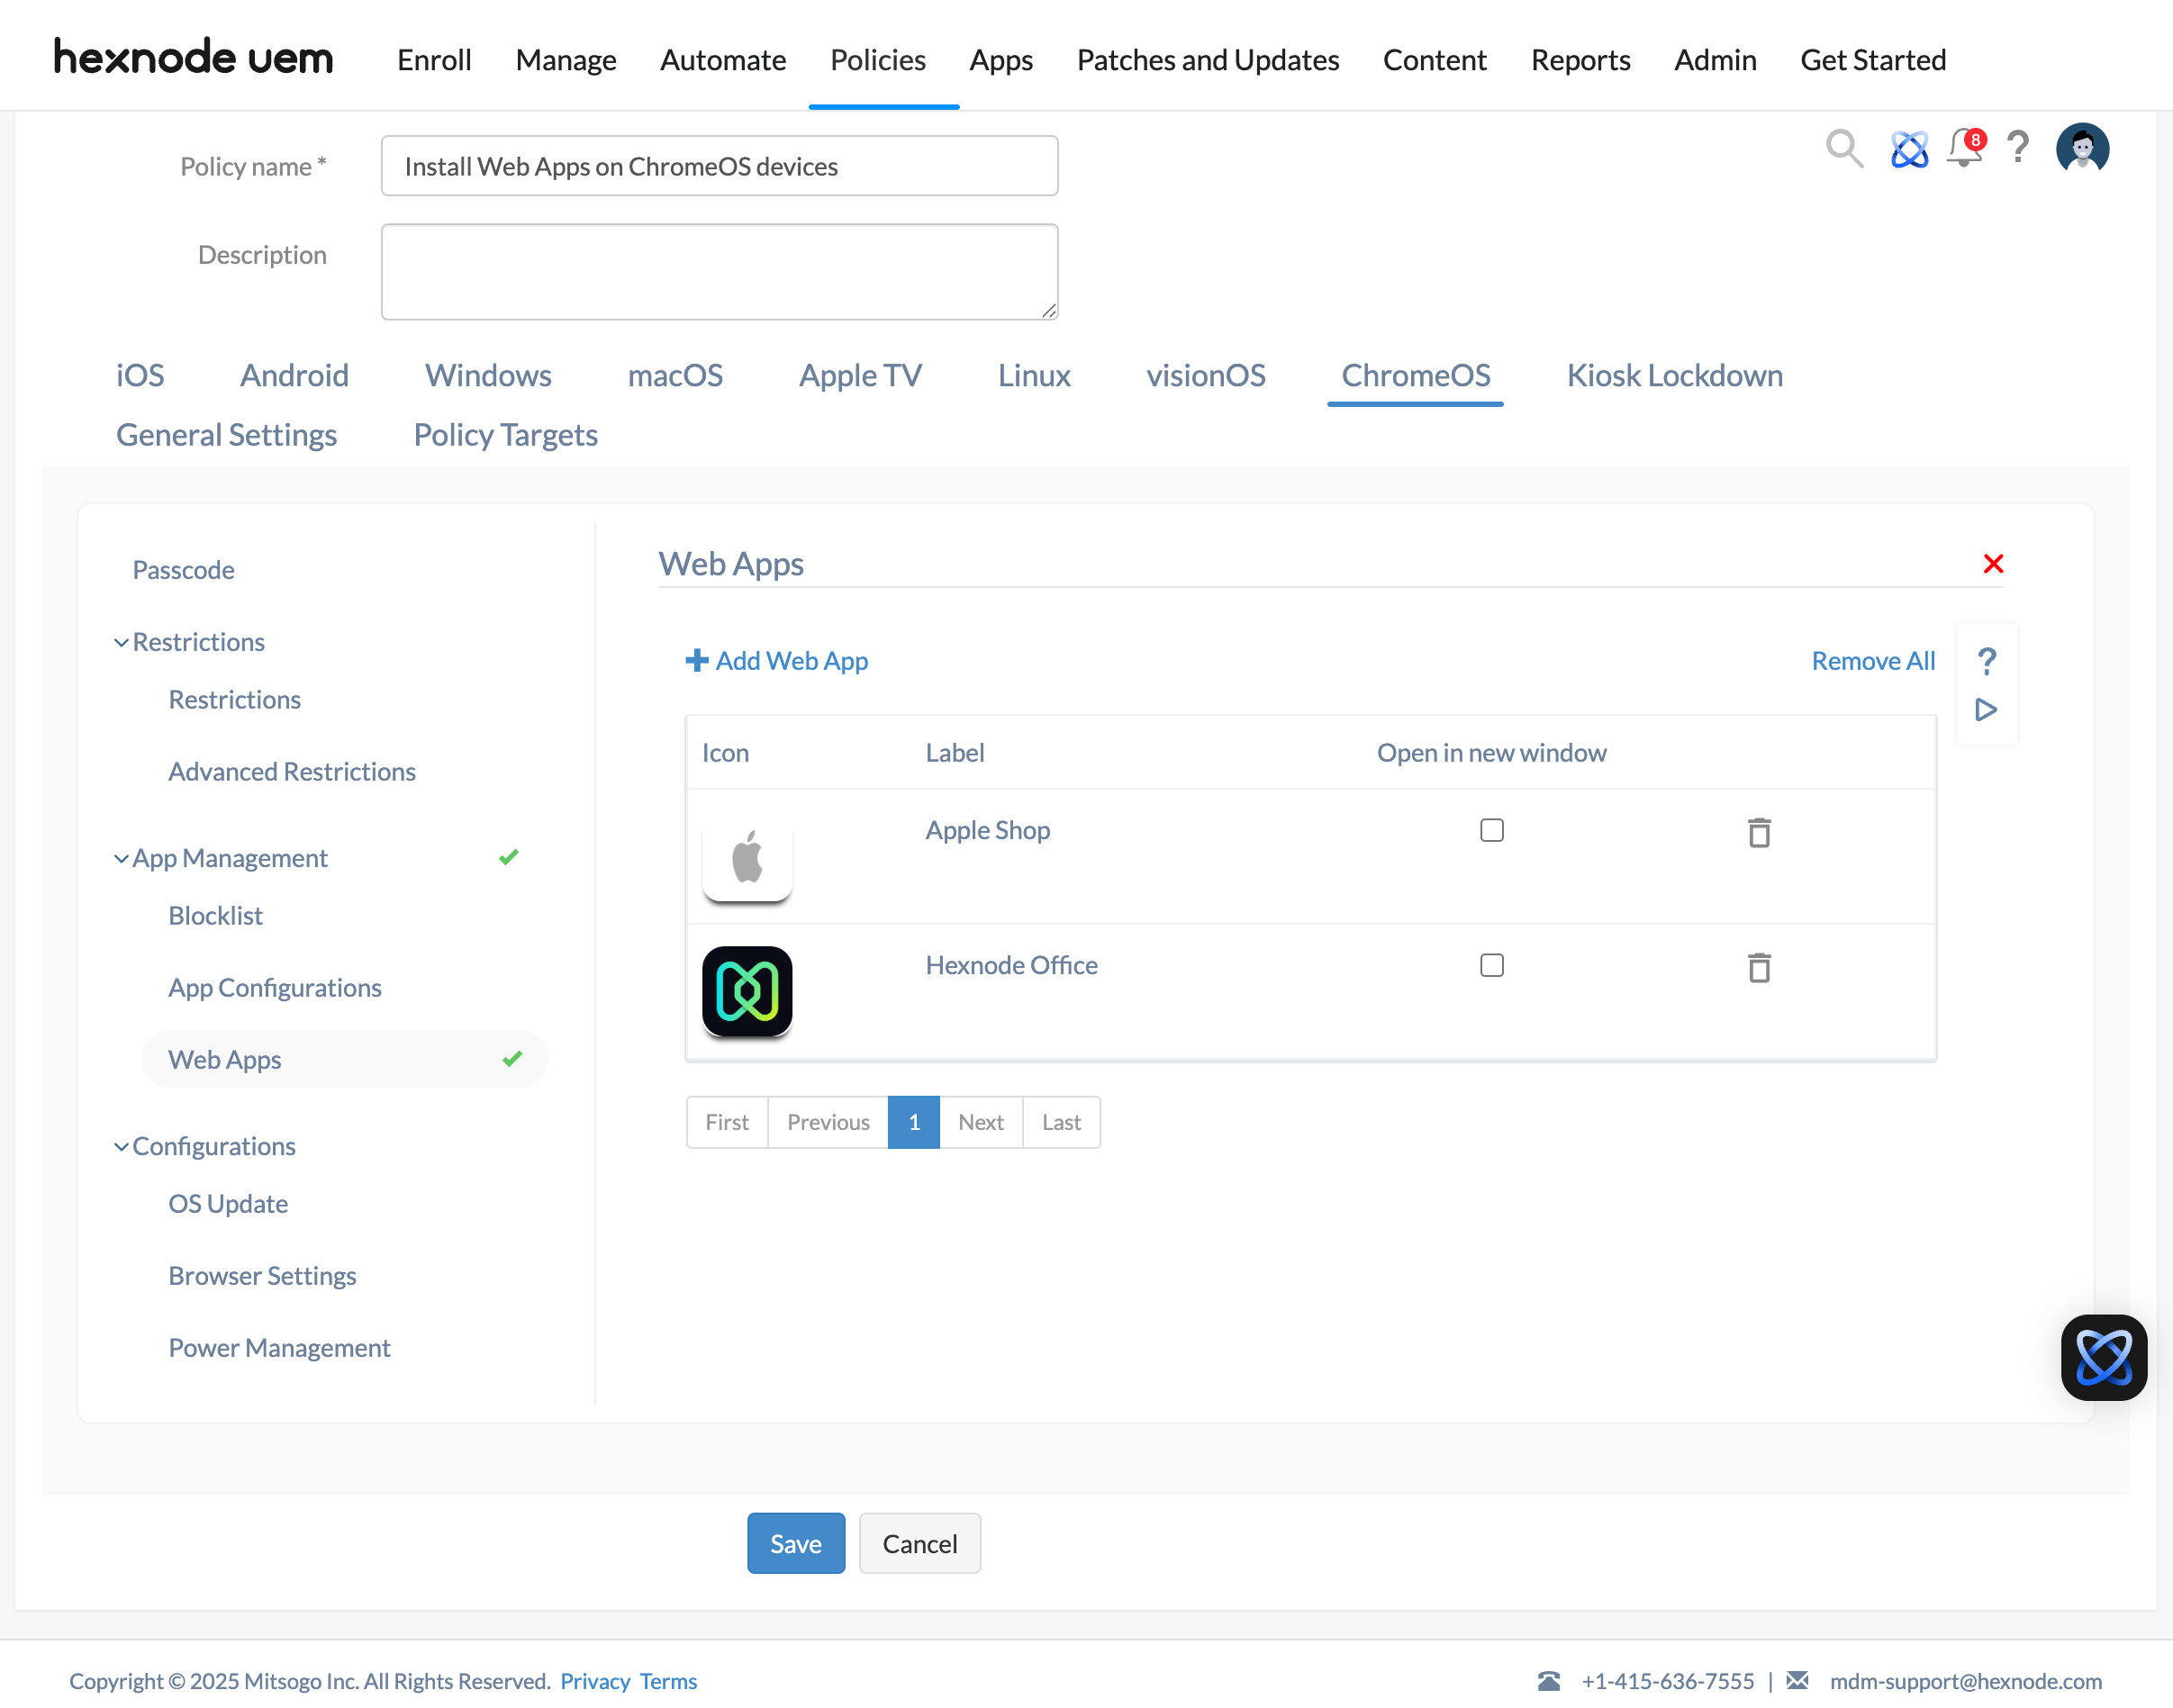The width and height of the screenshot is (2173, 1708).
Task: Click the help question mark in header
Action: [2018, 148]
